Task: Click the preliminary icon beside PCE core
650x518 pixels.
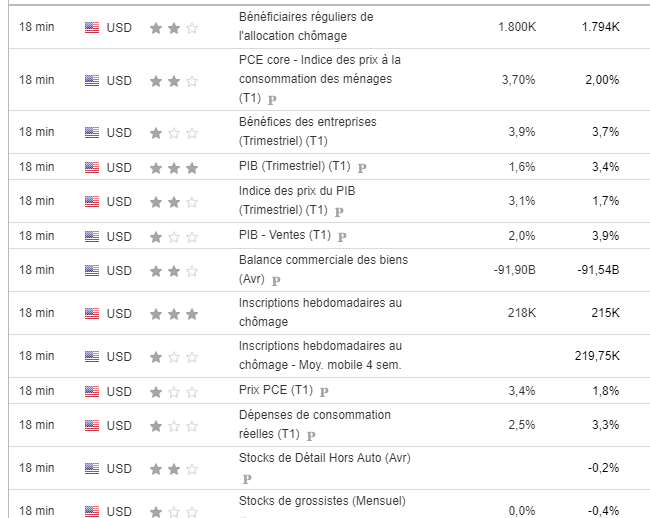Action: point(273,100)
